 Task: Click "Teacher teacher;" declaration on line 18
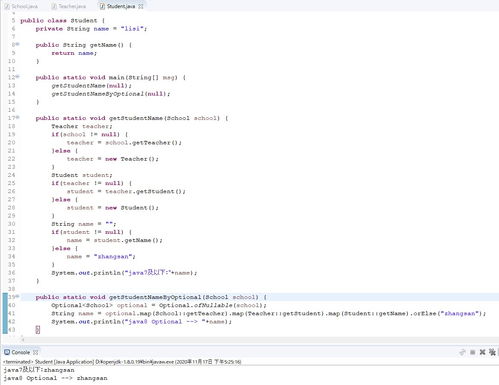(x=82, y=126)
